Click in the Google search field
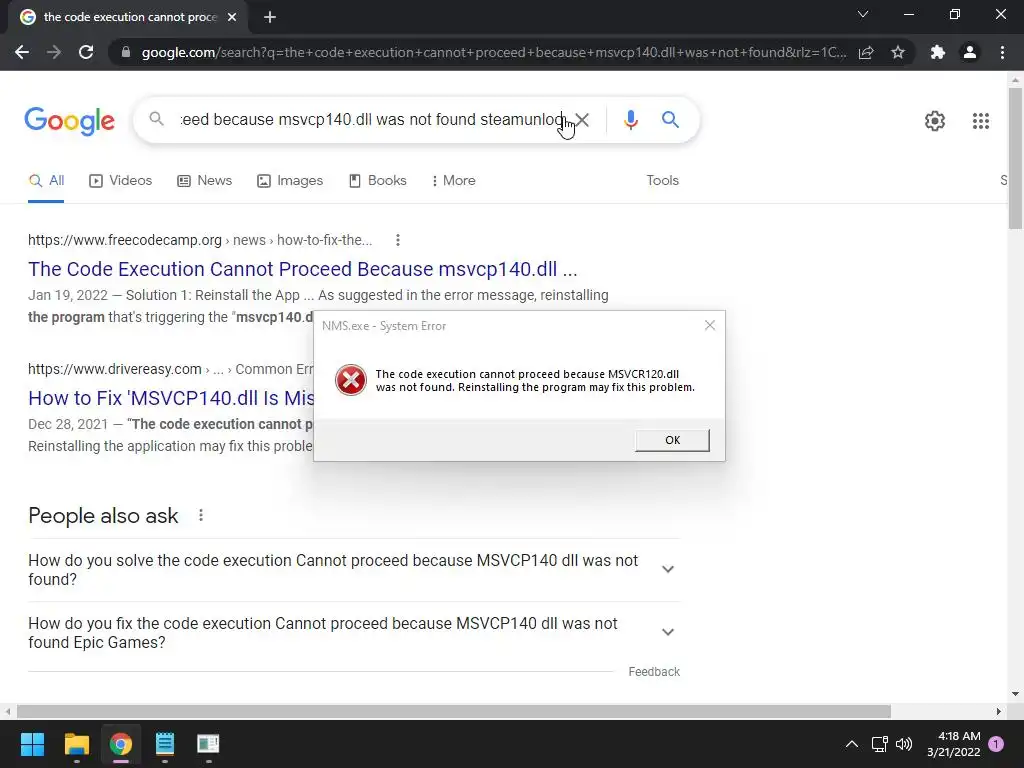 [372, 120]
